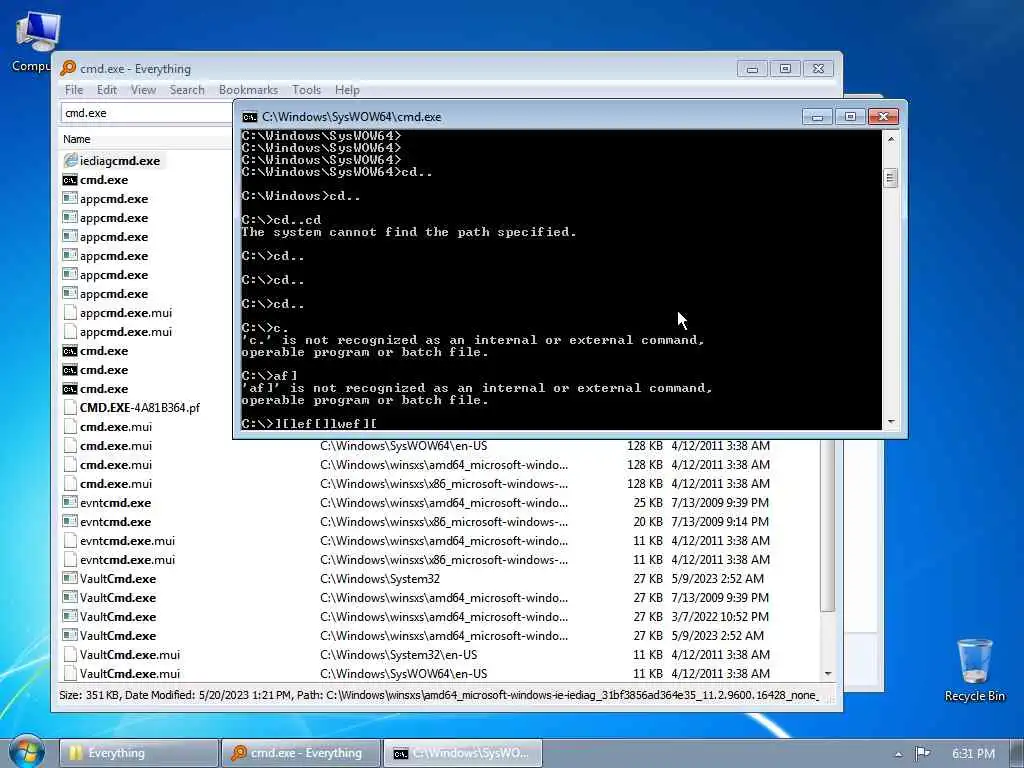Click date 3/7/2022 10:52 PM for VaultCmd.exe
Viewport: 1024px width, 768px height.
pyautogui.click(x=720, y=616)
